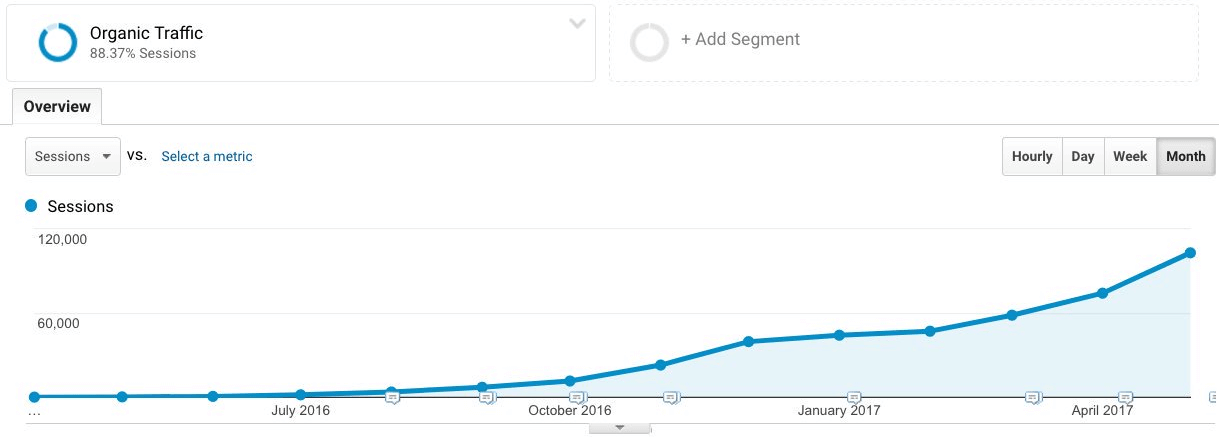Click the annotation icon at the chart's far right edge
1219x437 pixels.
(1213, 396)
